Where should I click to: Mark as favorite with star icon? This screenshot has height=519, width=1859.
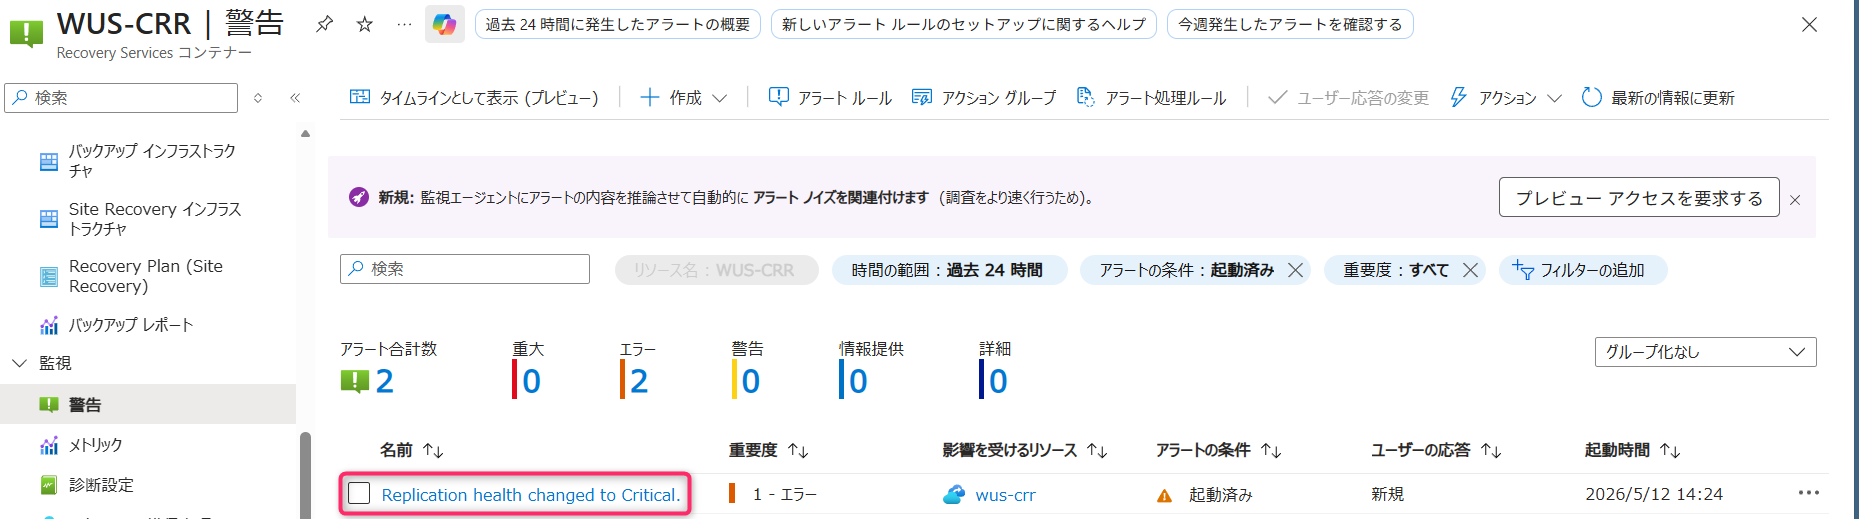tap(365, 24)
